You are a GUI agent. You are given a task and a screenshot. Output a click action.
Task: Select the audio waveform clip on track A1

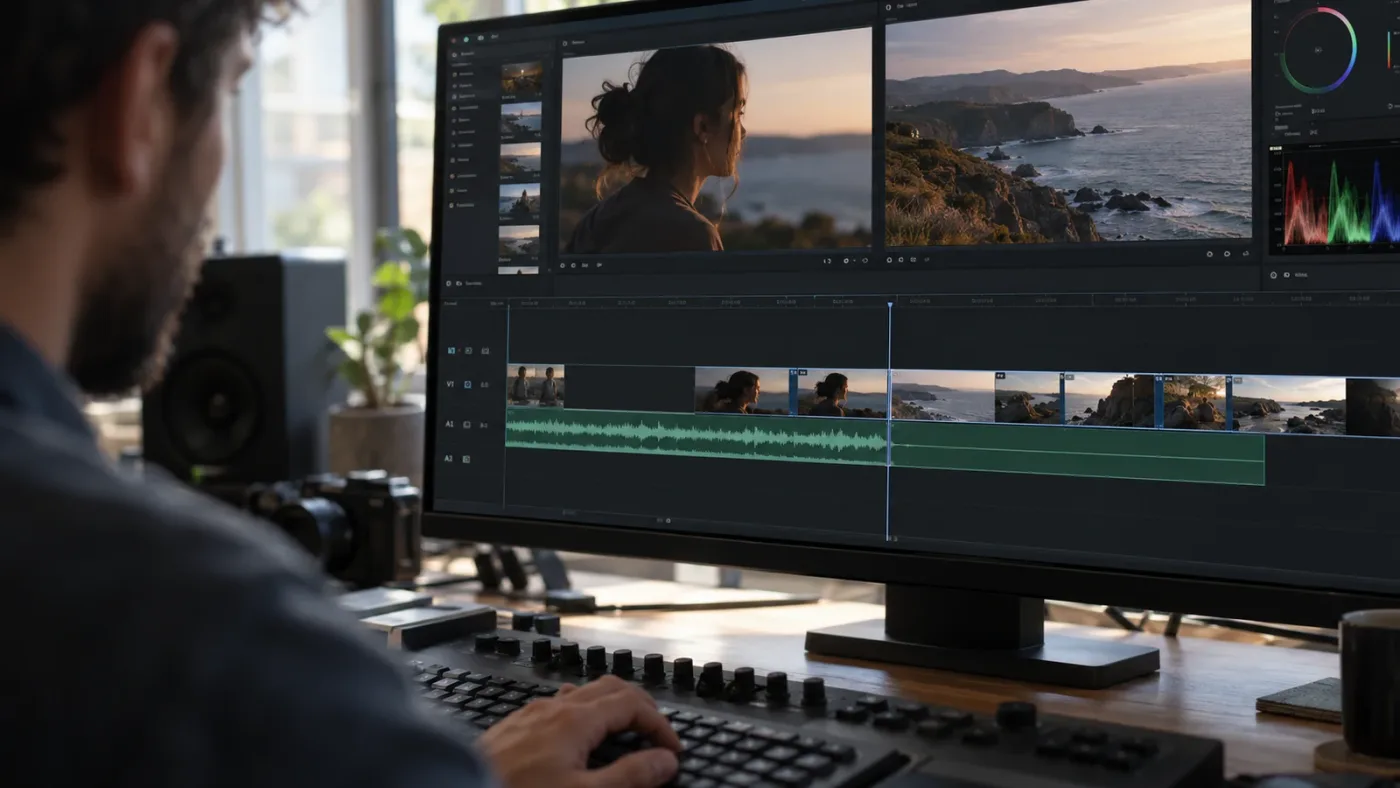[x=697, y=437]
